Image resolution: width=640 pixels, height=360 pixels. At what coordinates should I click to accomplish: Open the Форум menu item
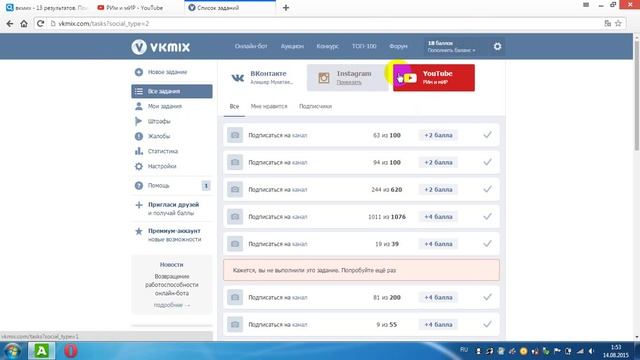point(398,47)
